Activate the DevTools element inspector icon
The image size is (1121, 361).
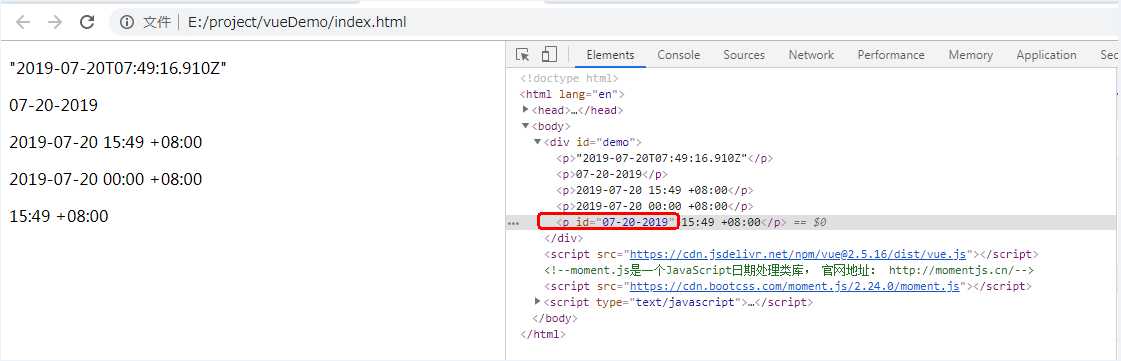pos(523,55)
